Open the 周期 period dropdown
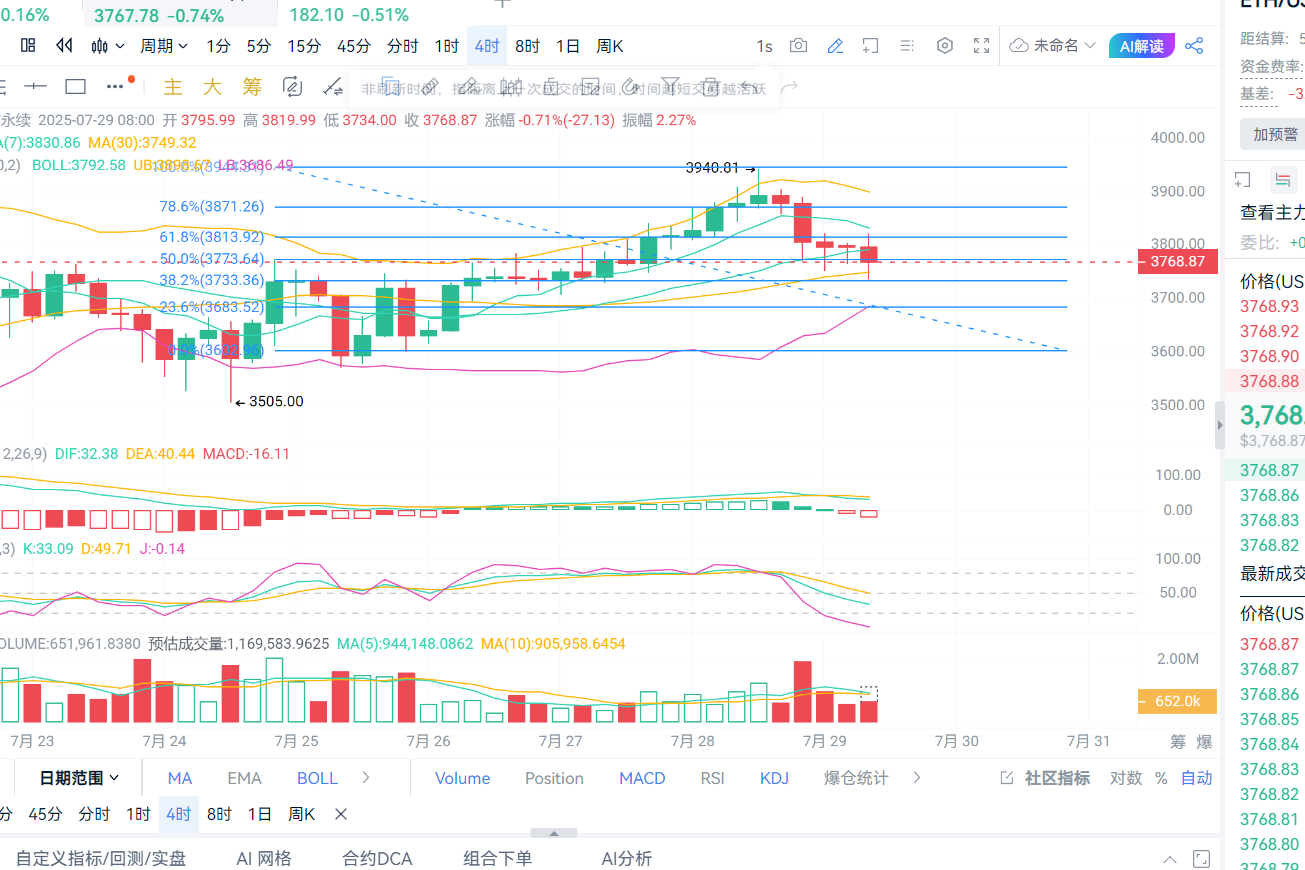 (x=164, y=46)
